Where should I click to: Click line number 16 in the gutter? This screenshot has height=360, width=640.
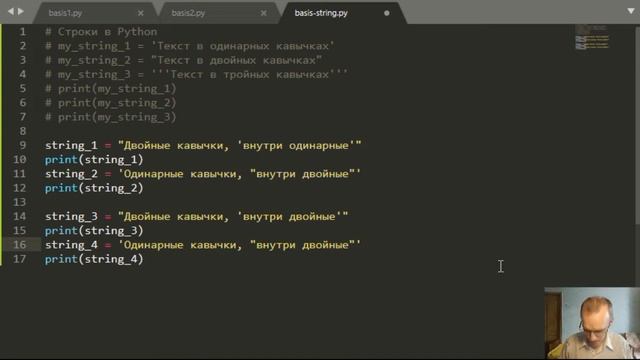pyautogui.click(x=20, y=244)
